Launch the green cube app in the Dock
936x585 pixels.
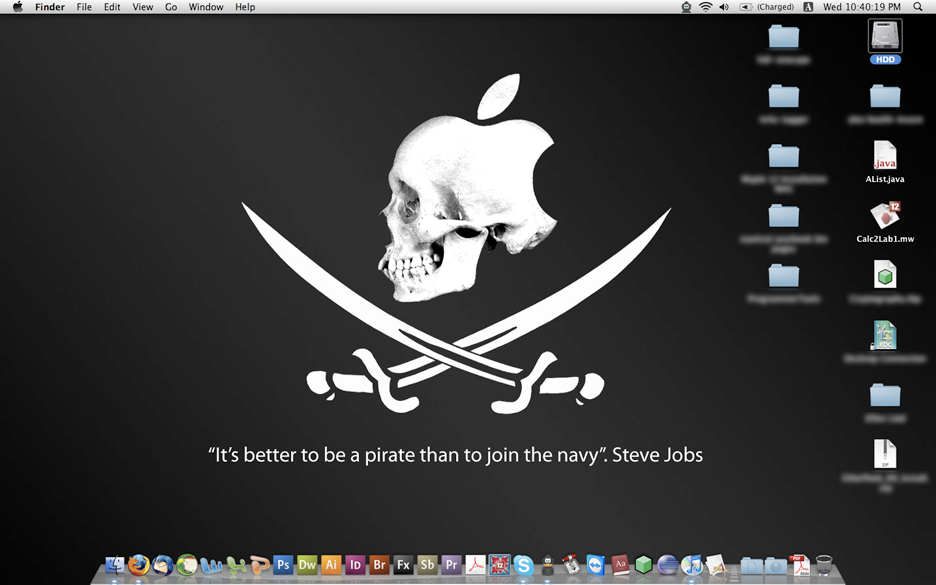click(644, 565)
